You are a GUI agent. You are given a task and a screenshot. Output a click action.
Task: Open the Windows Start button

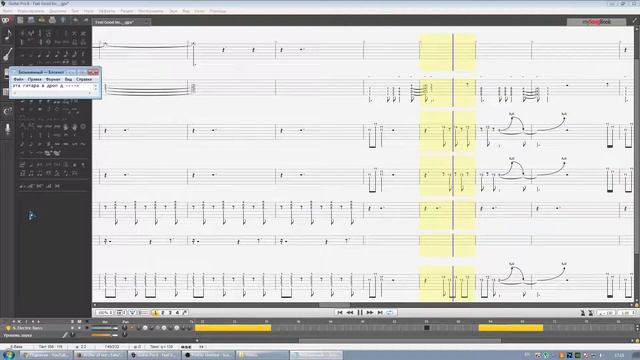pyautogui.click(x=8, y=355)
